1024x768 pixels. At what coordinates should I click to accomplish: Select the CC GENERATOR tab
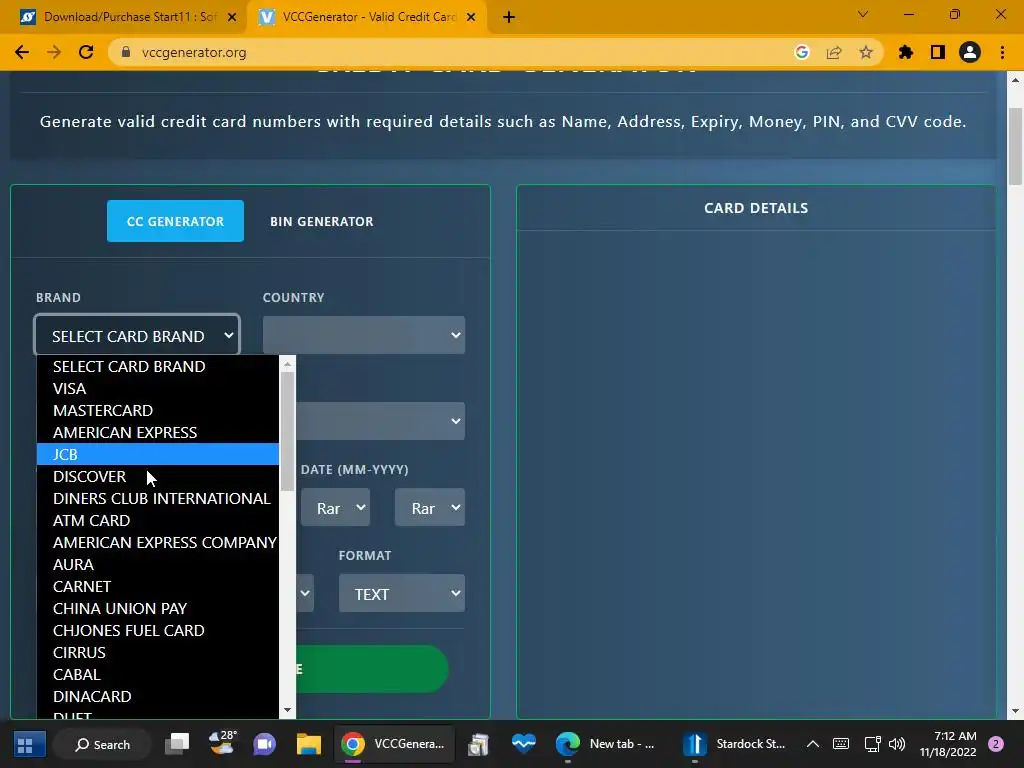point(175,221)
